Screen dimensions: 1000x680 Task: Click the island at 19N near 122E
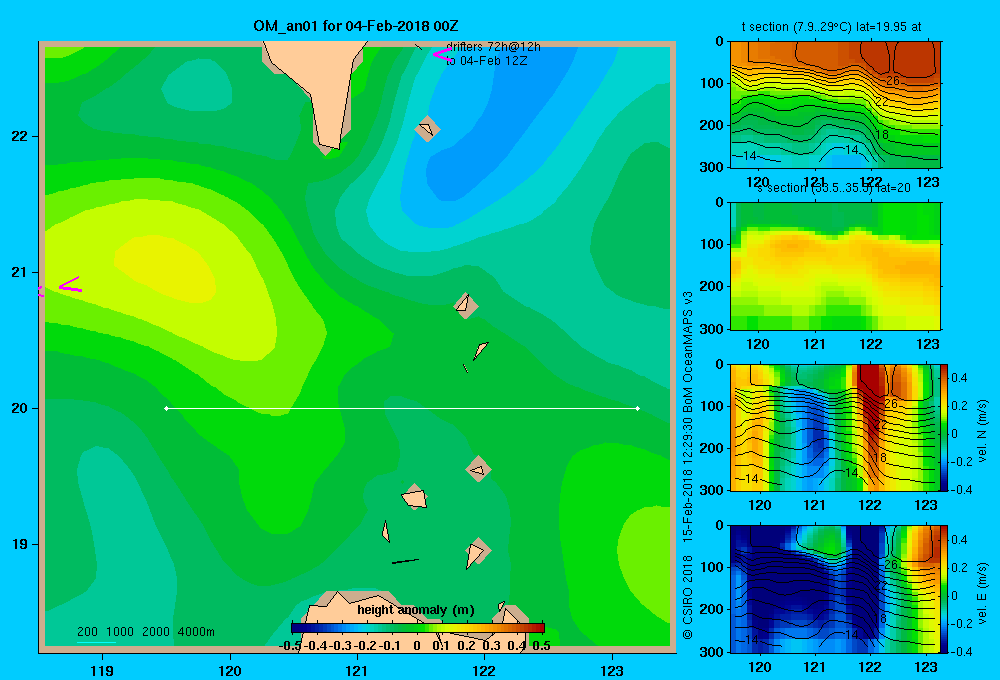point(477,552)
